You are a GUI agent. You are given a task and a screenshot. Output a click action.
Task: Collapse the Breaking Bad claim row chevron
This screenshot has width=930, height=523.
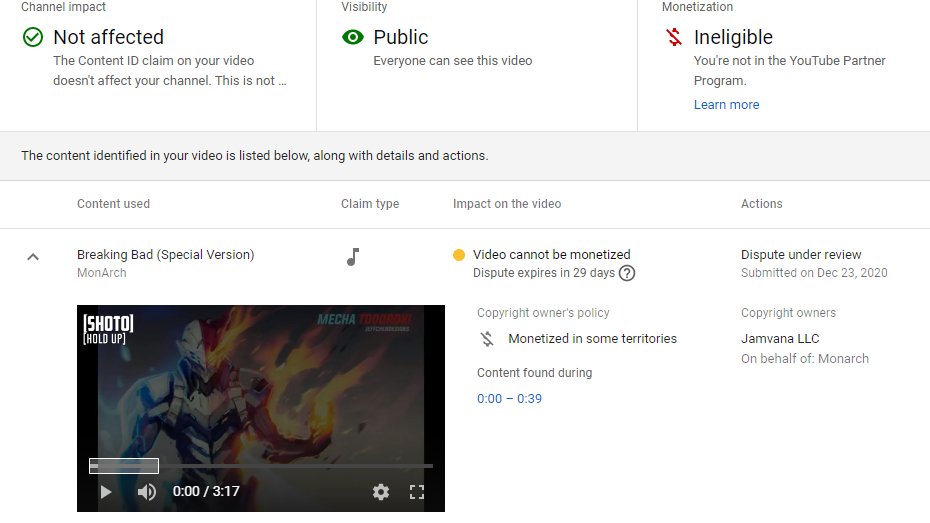pos(33,257)
